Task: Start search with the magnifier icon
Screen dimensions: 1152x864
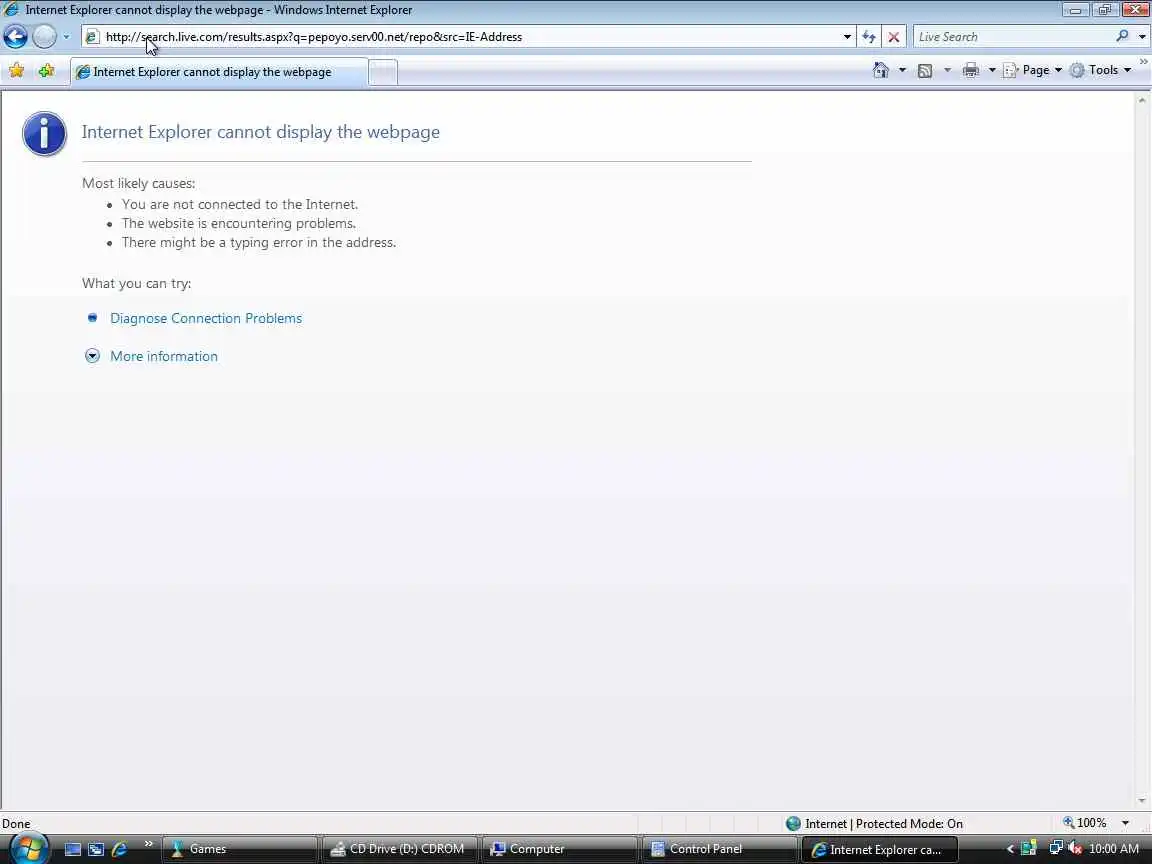Action: pos(1122,36)
